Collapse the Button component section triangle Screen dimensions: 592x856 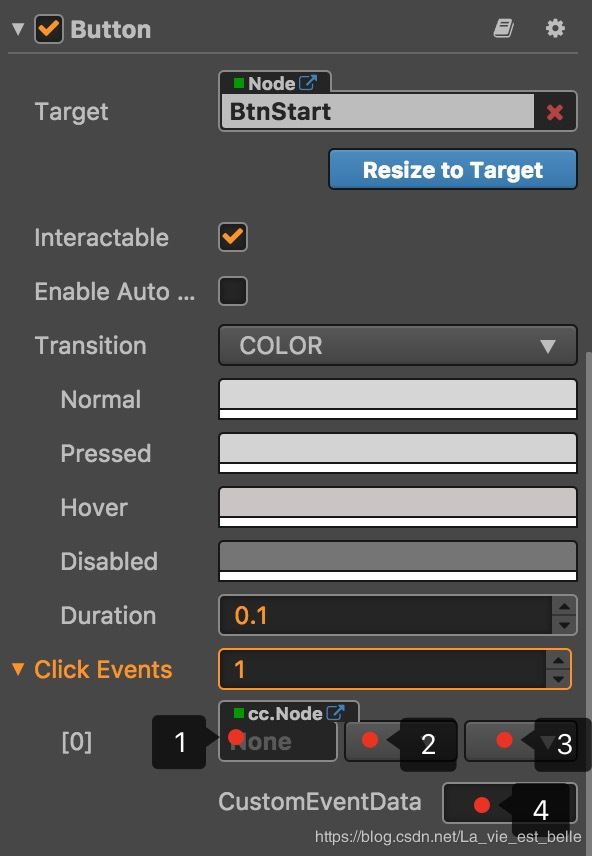click(x=19, y=28)
